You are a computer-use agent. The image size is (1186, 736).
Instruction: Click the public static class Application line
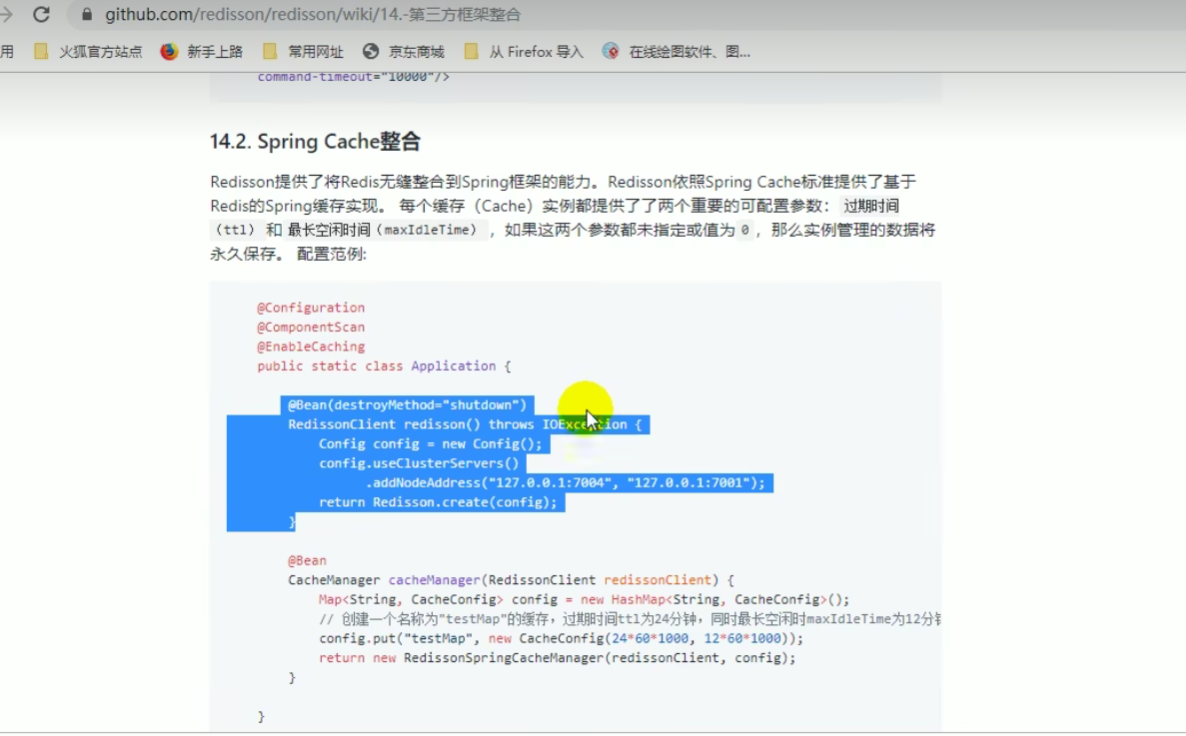coord(384,366)
